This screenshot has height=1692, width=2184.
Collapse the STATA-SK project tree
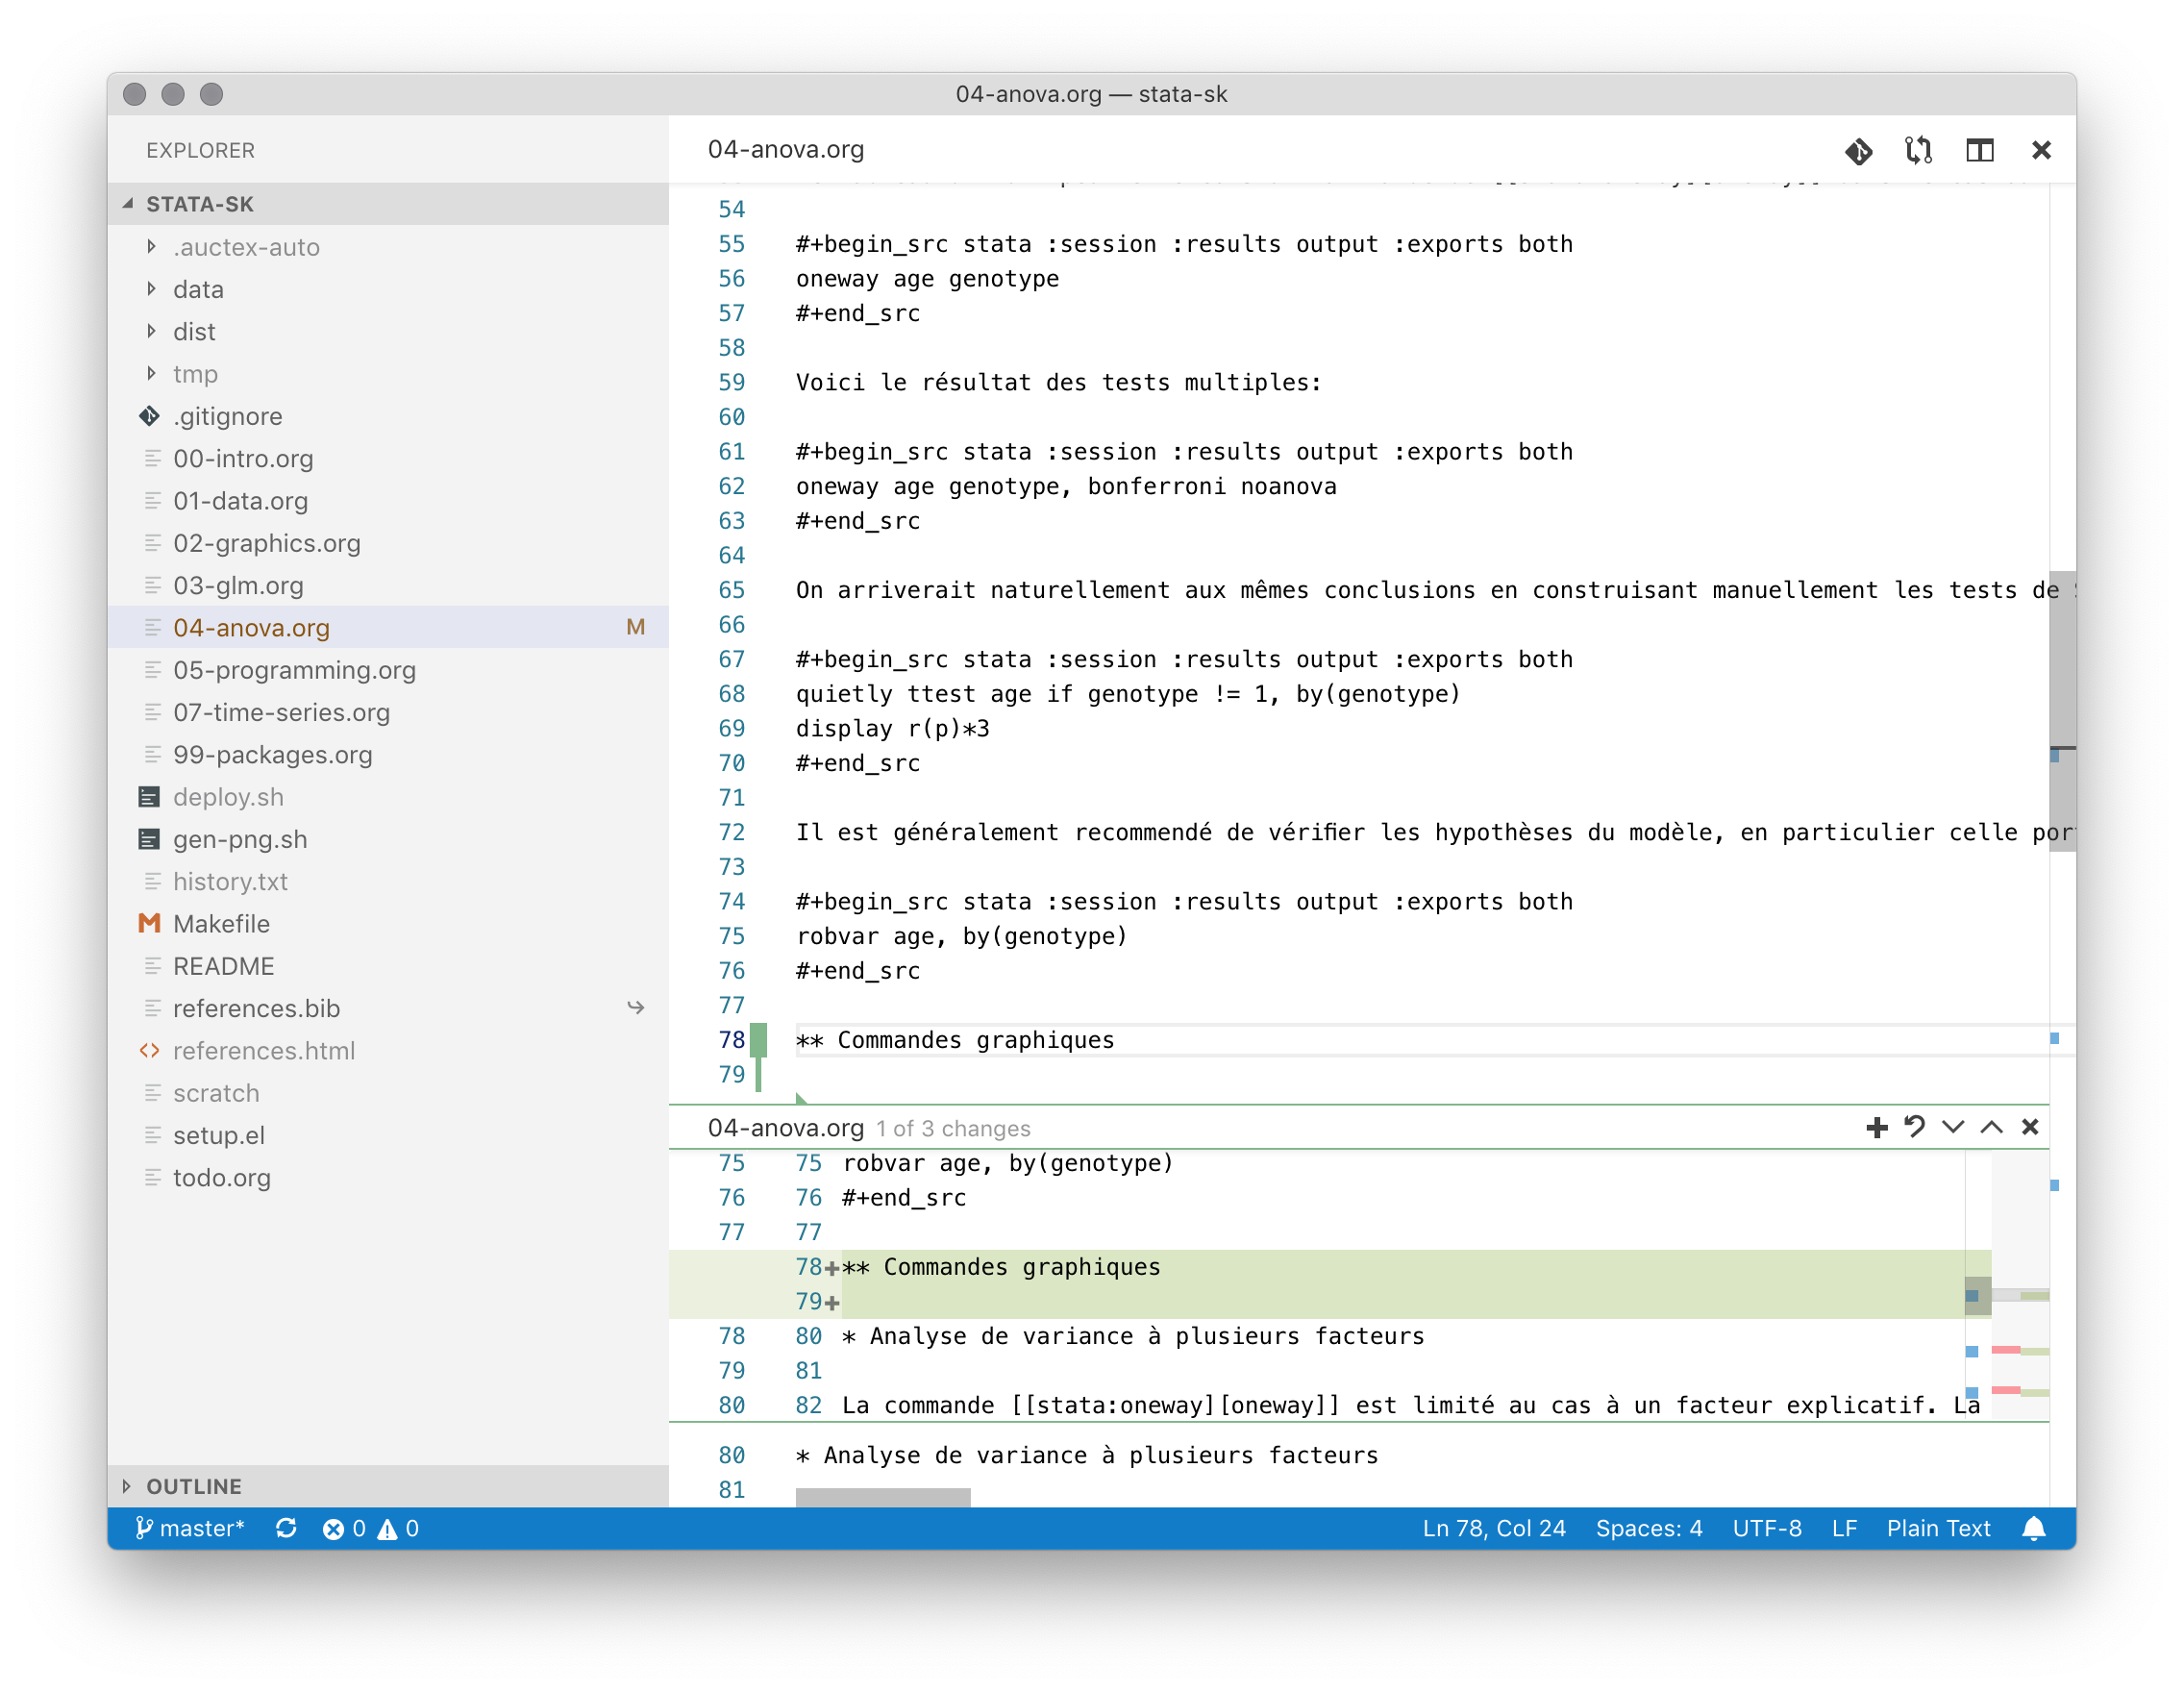(x=200, y=204)
